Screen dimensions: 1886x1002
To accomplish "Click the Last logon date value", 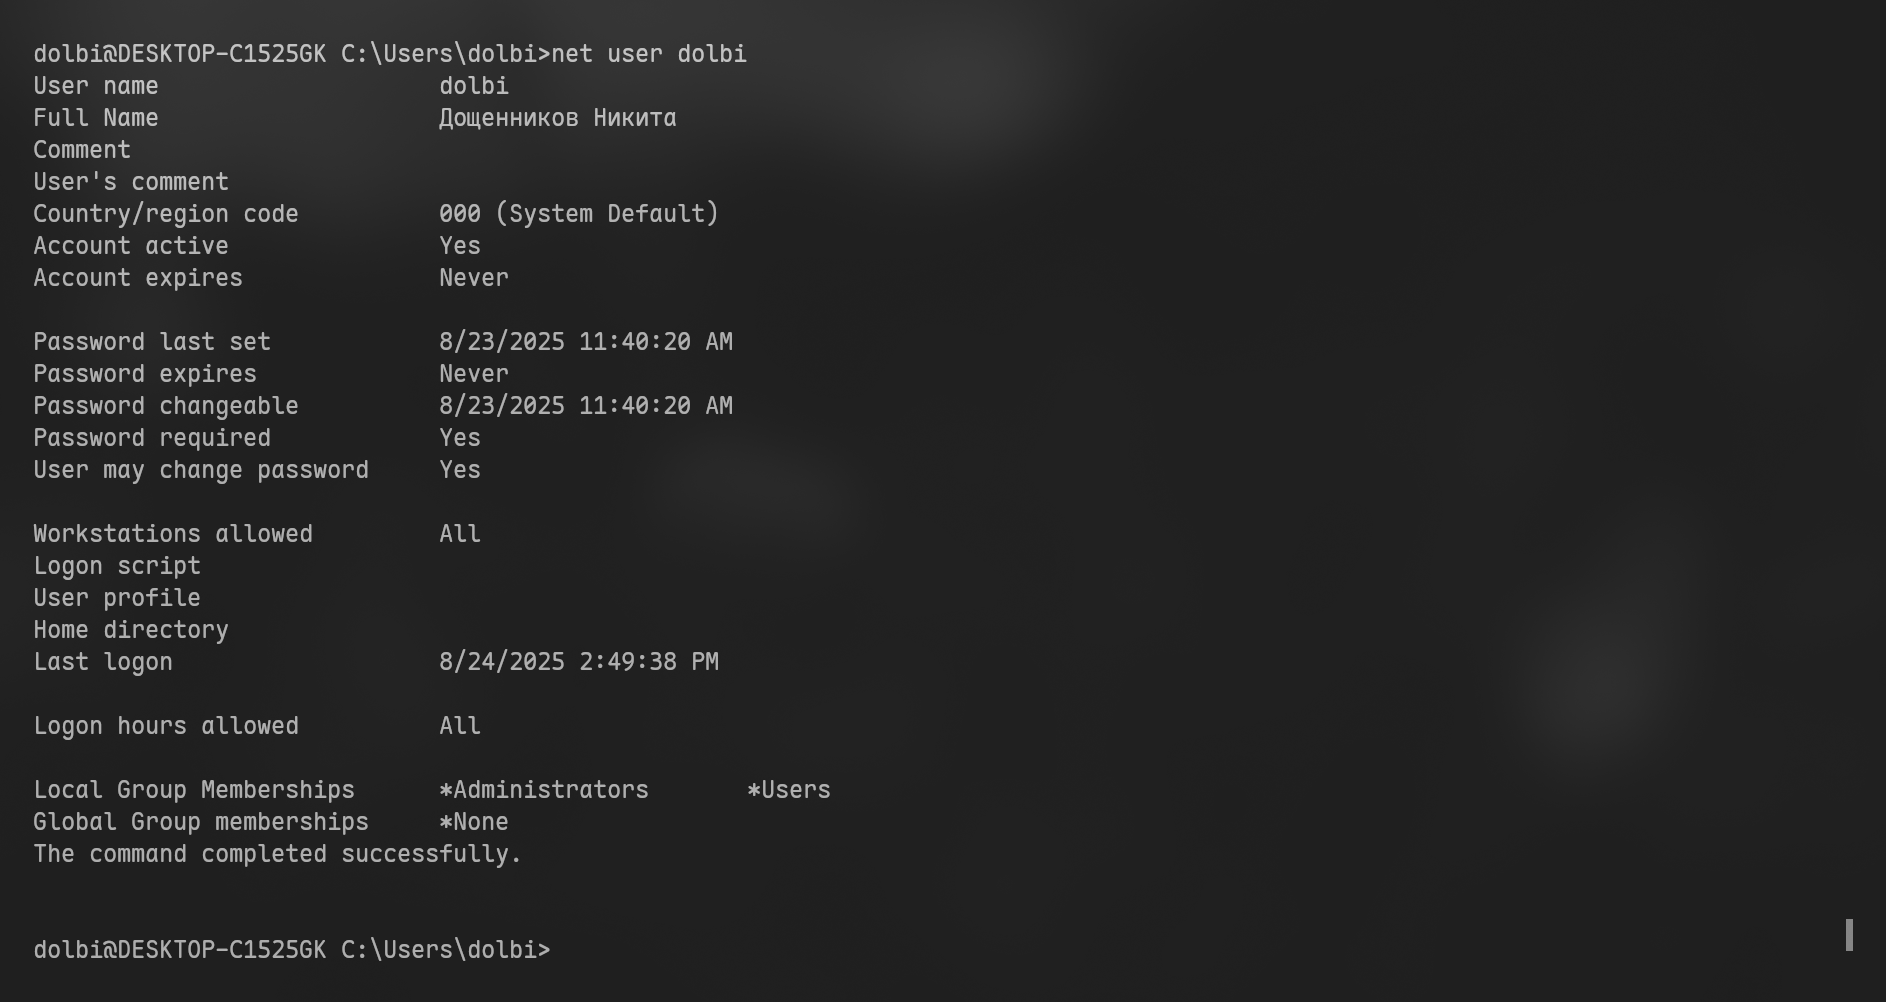I will 578,662.
